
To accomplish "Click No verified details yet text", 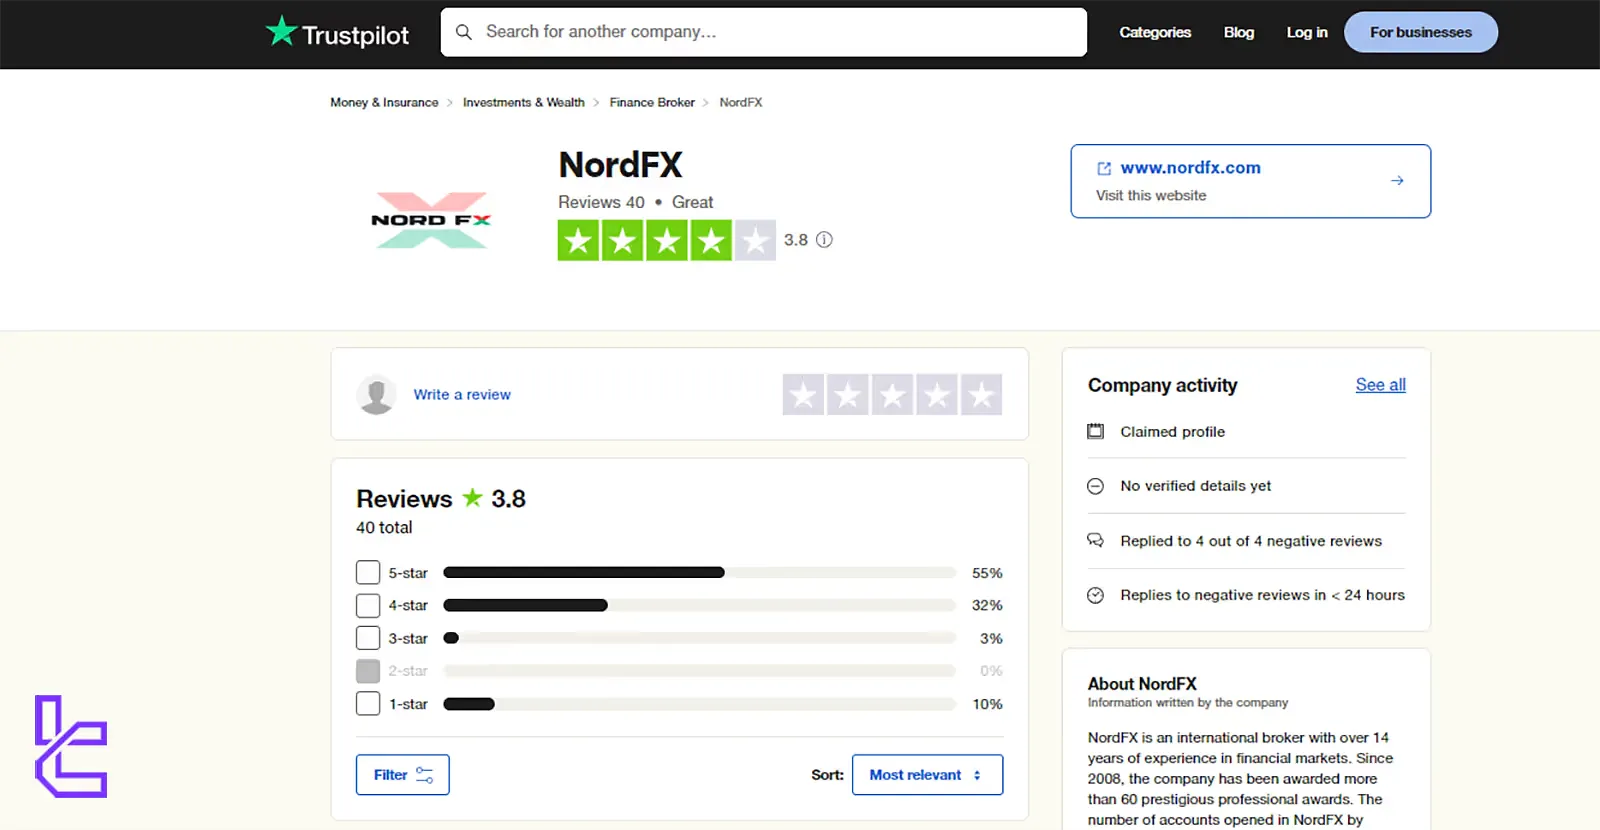I will tap(1196, 486).
